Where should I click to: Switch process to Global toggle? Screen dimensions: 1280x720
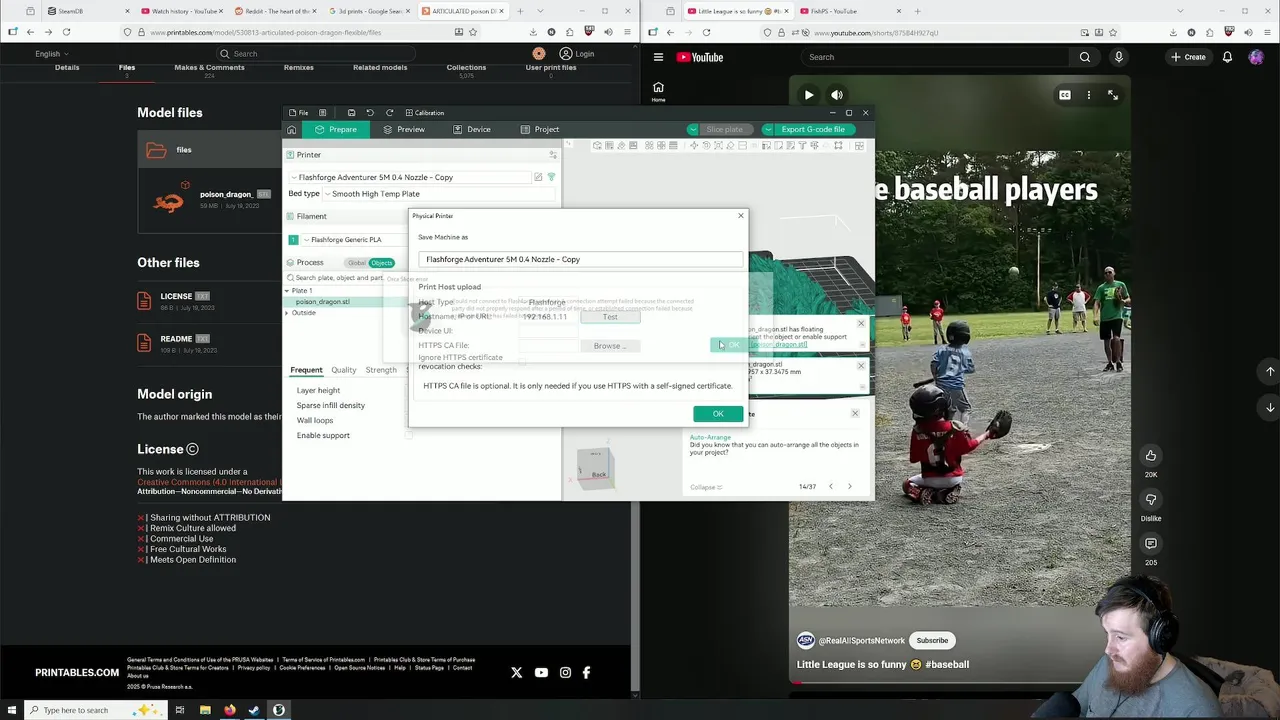(357, 263)
